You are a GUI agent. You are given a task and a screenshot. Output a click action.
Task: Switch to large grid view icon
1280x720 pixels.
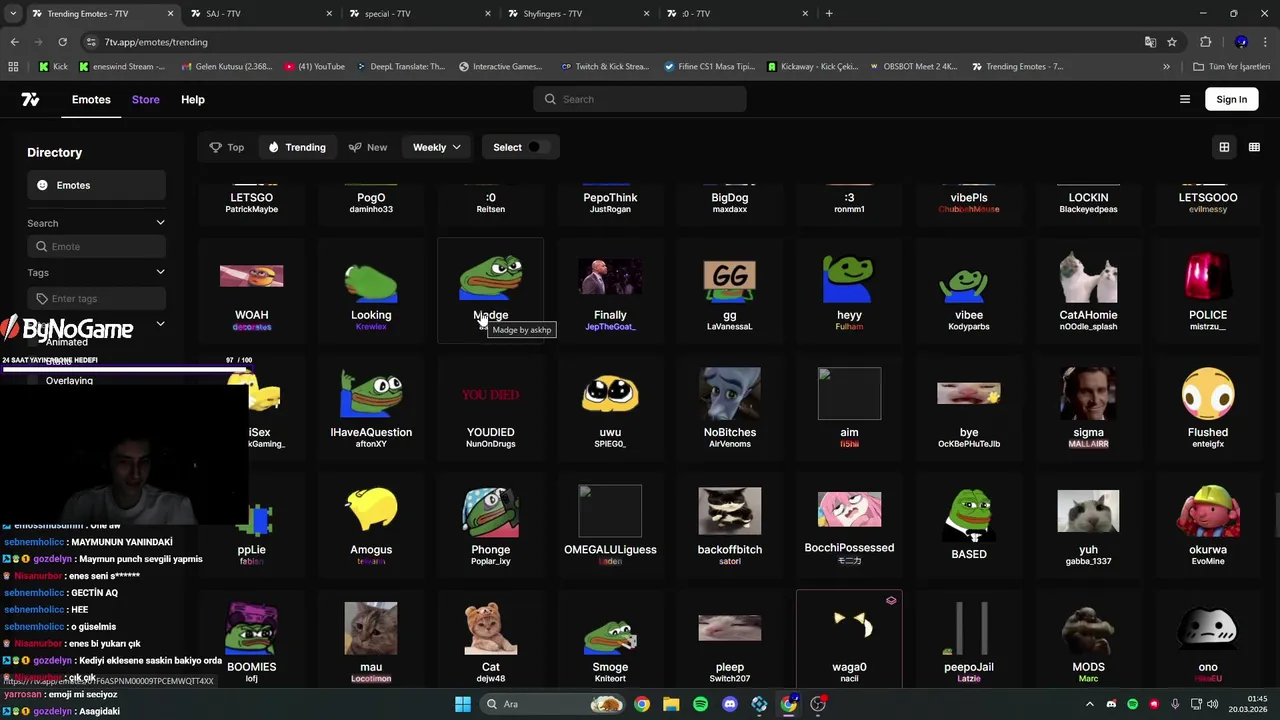click(x=1224, y=147)
